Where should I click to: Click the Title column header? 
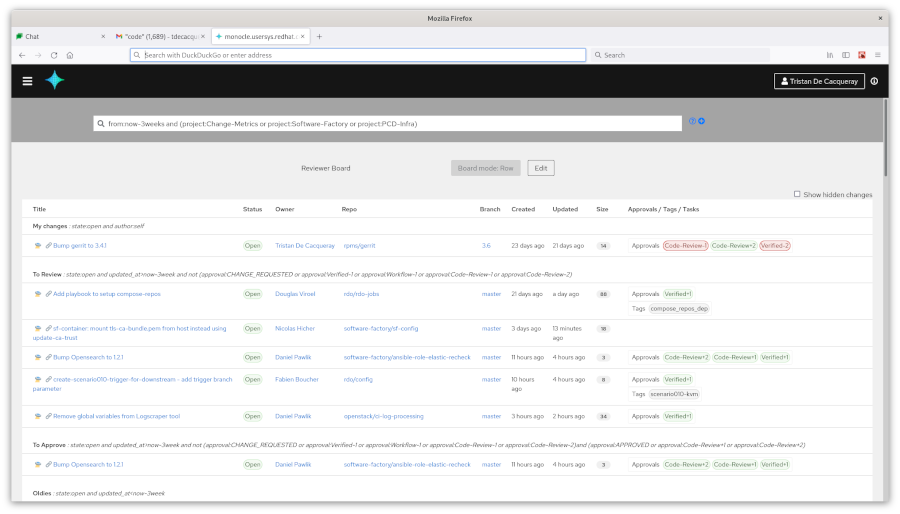point(39,209)
